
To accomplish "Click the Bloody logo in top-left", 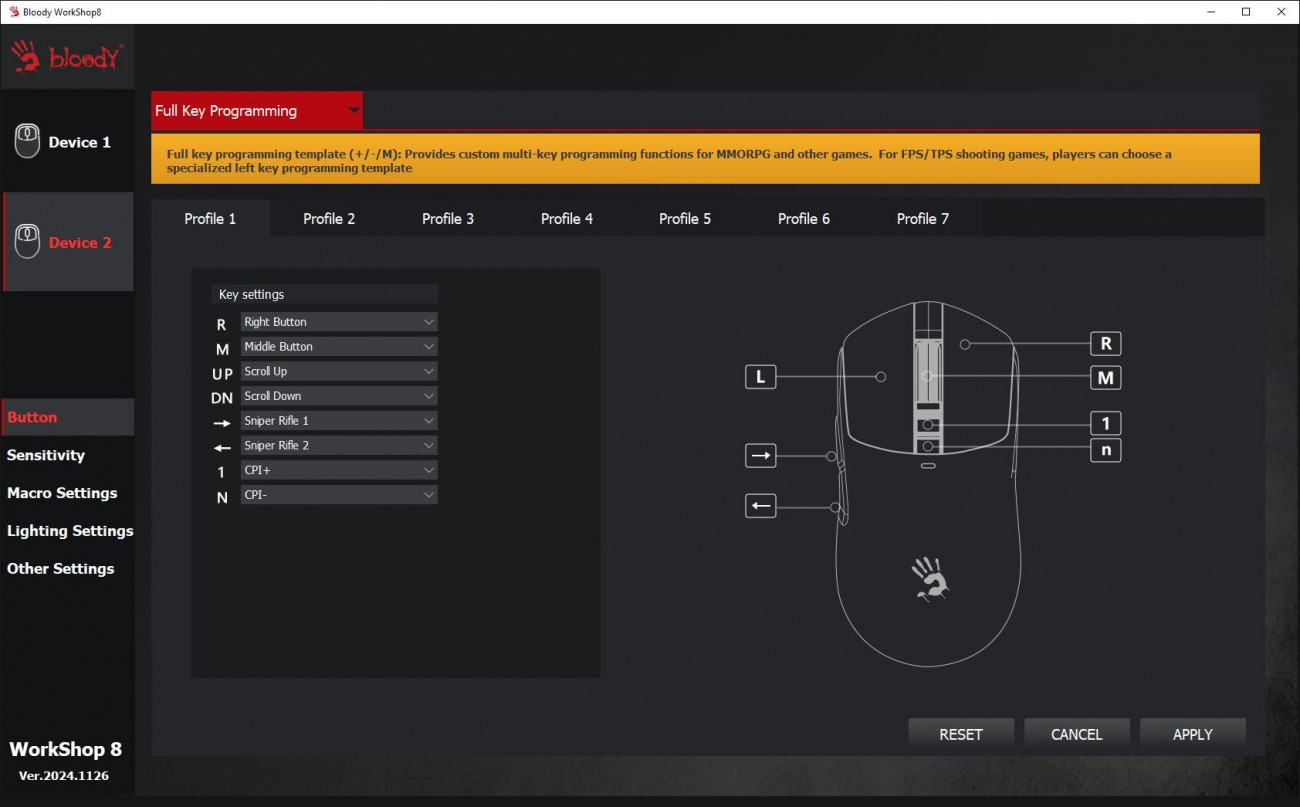I will (x=68, y=58).
